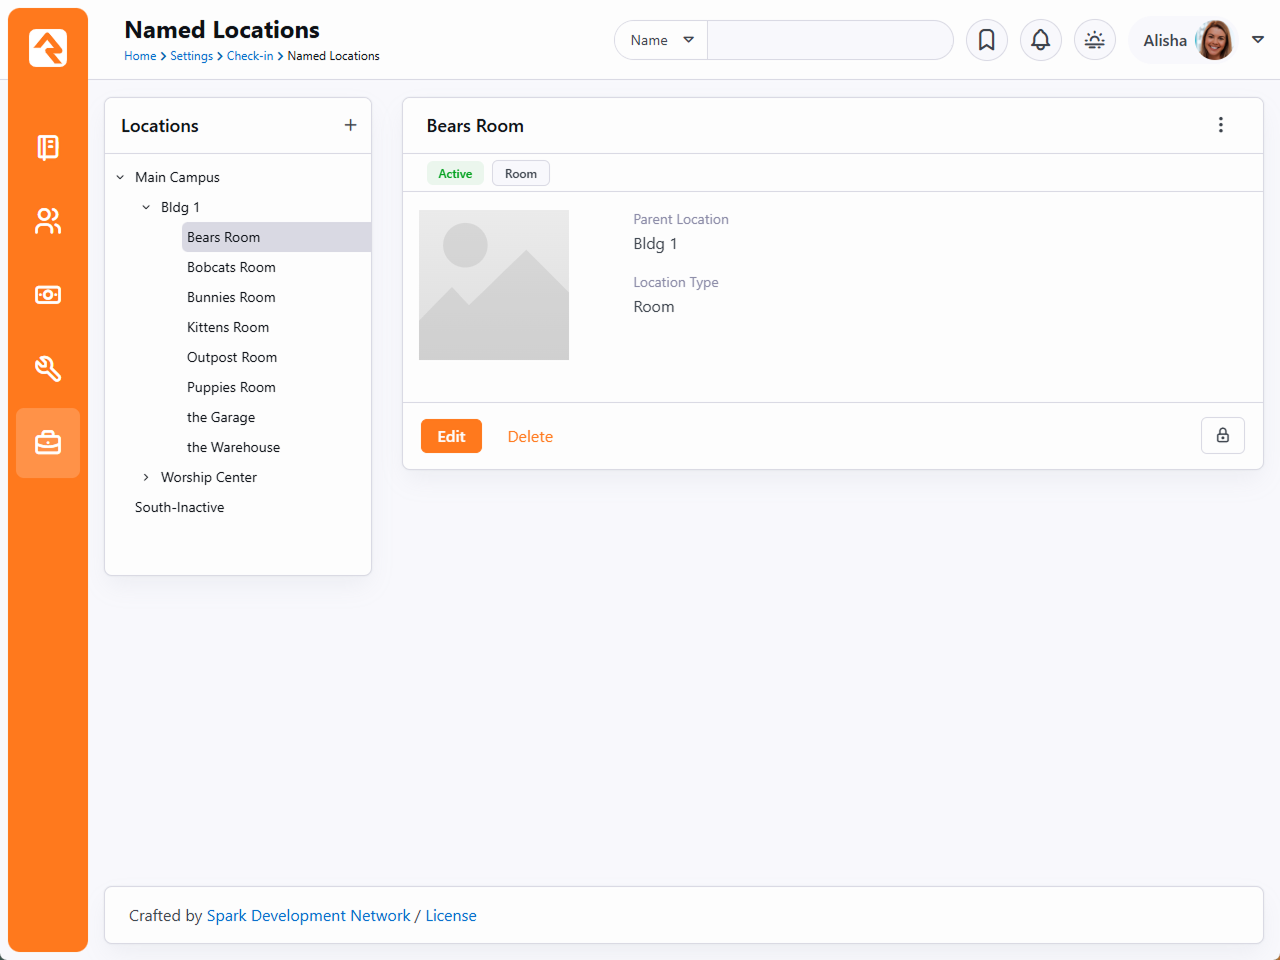1280x960 pixels.
Task: Open the Admin Tools wrench icon
Action: tap(48, 369)
